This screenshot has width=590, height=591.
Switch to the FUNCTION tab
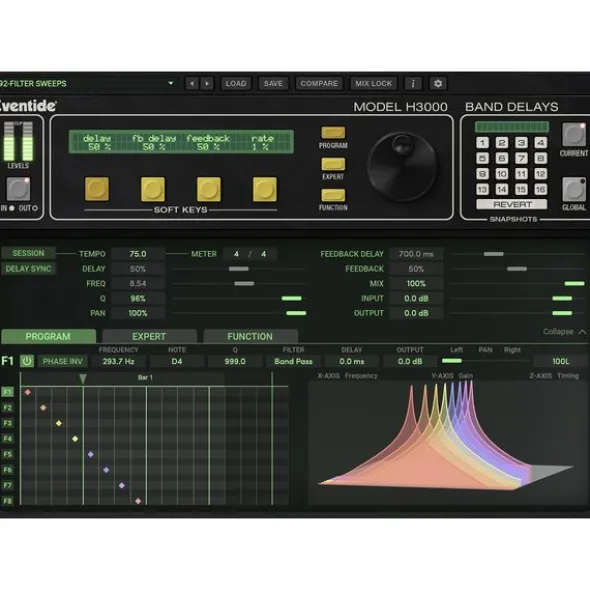[250, 336]
